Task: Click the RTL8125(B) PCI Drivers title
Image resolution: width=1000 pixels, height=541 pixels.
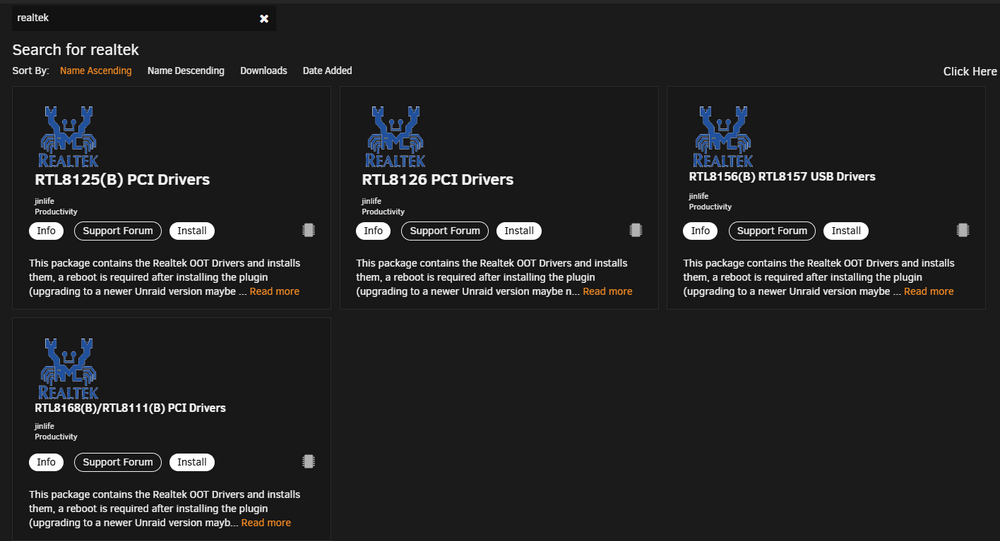Action: (122, 180)
